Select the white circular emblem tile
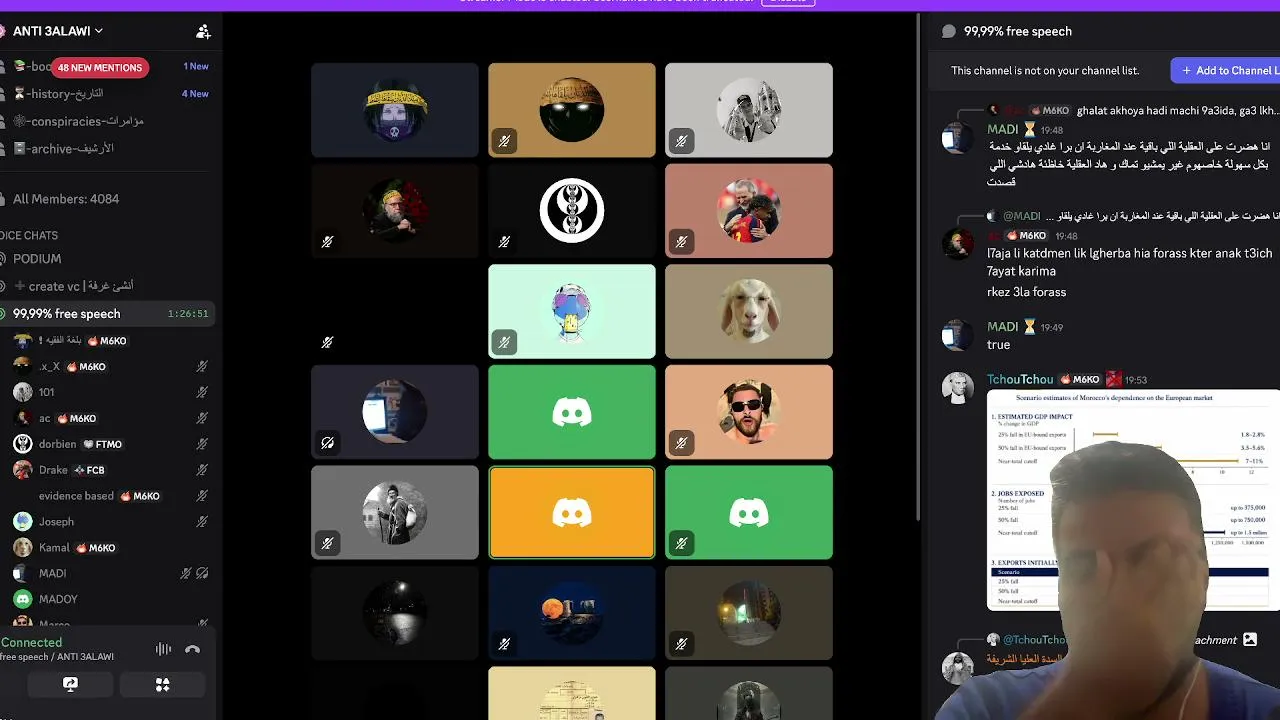 572,211
